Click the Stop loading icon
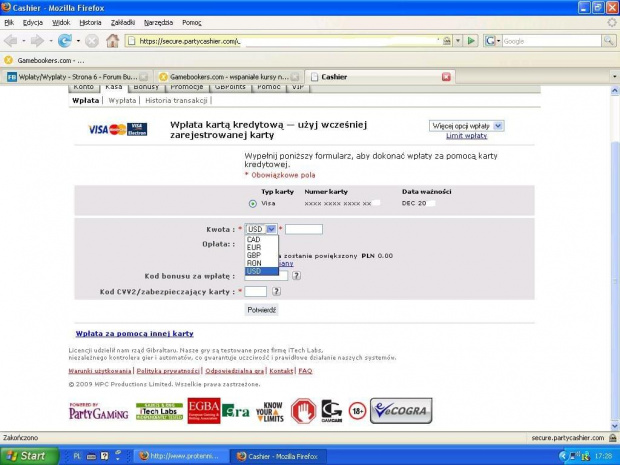 pos(92,41)
